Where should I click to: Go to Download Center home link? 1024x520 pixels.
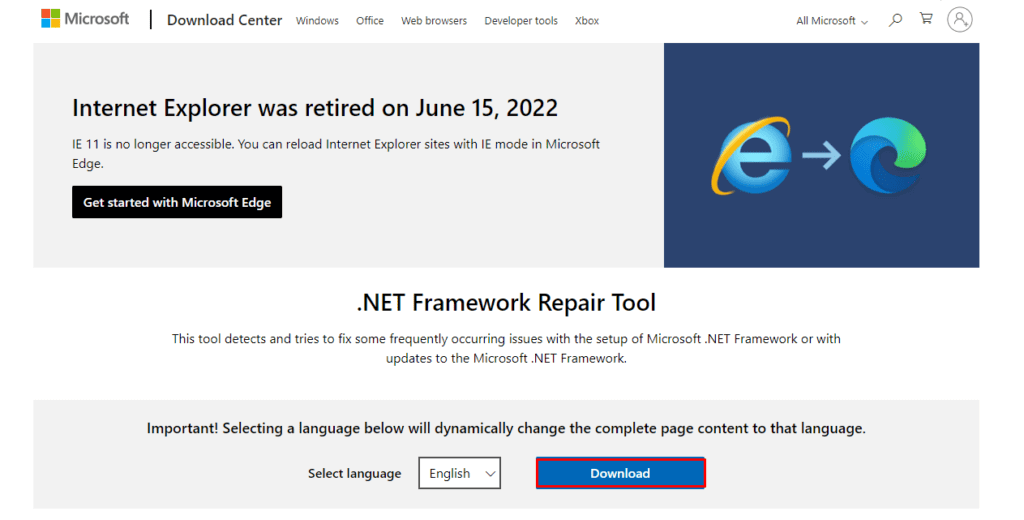tap(225, 20)
